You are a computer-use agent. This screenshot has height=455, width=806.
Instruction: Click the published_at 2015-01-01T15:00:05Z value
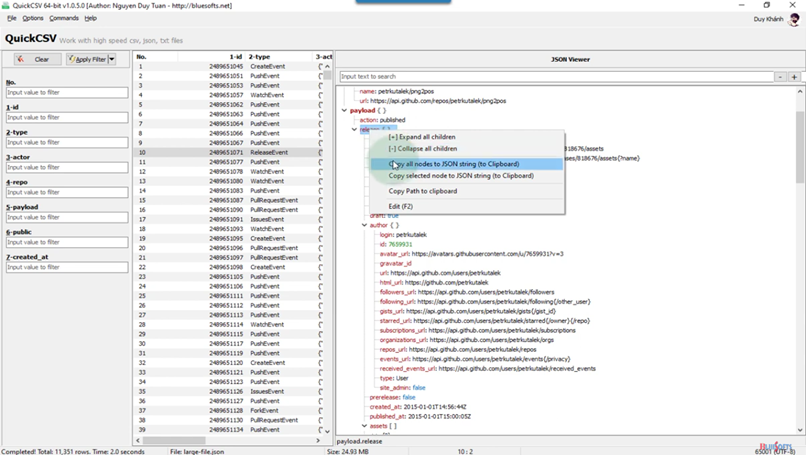(x=439, y=416)
